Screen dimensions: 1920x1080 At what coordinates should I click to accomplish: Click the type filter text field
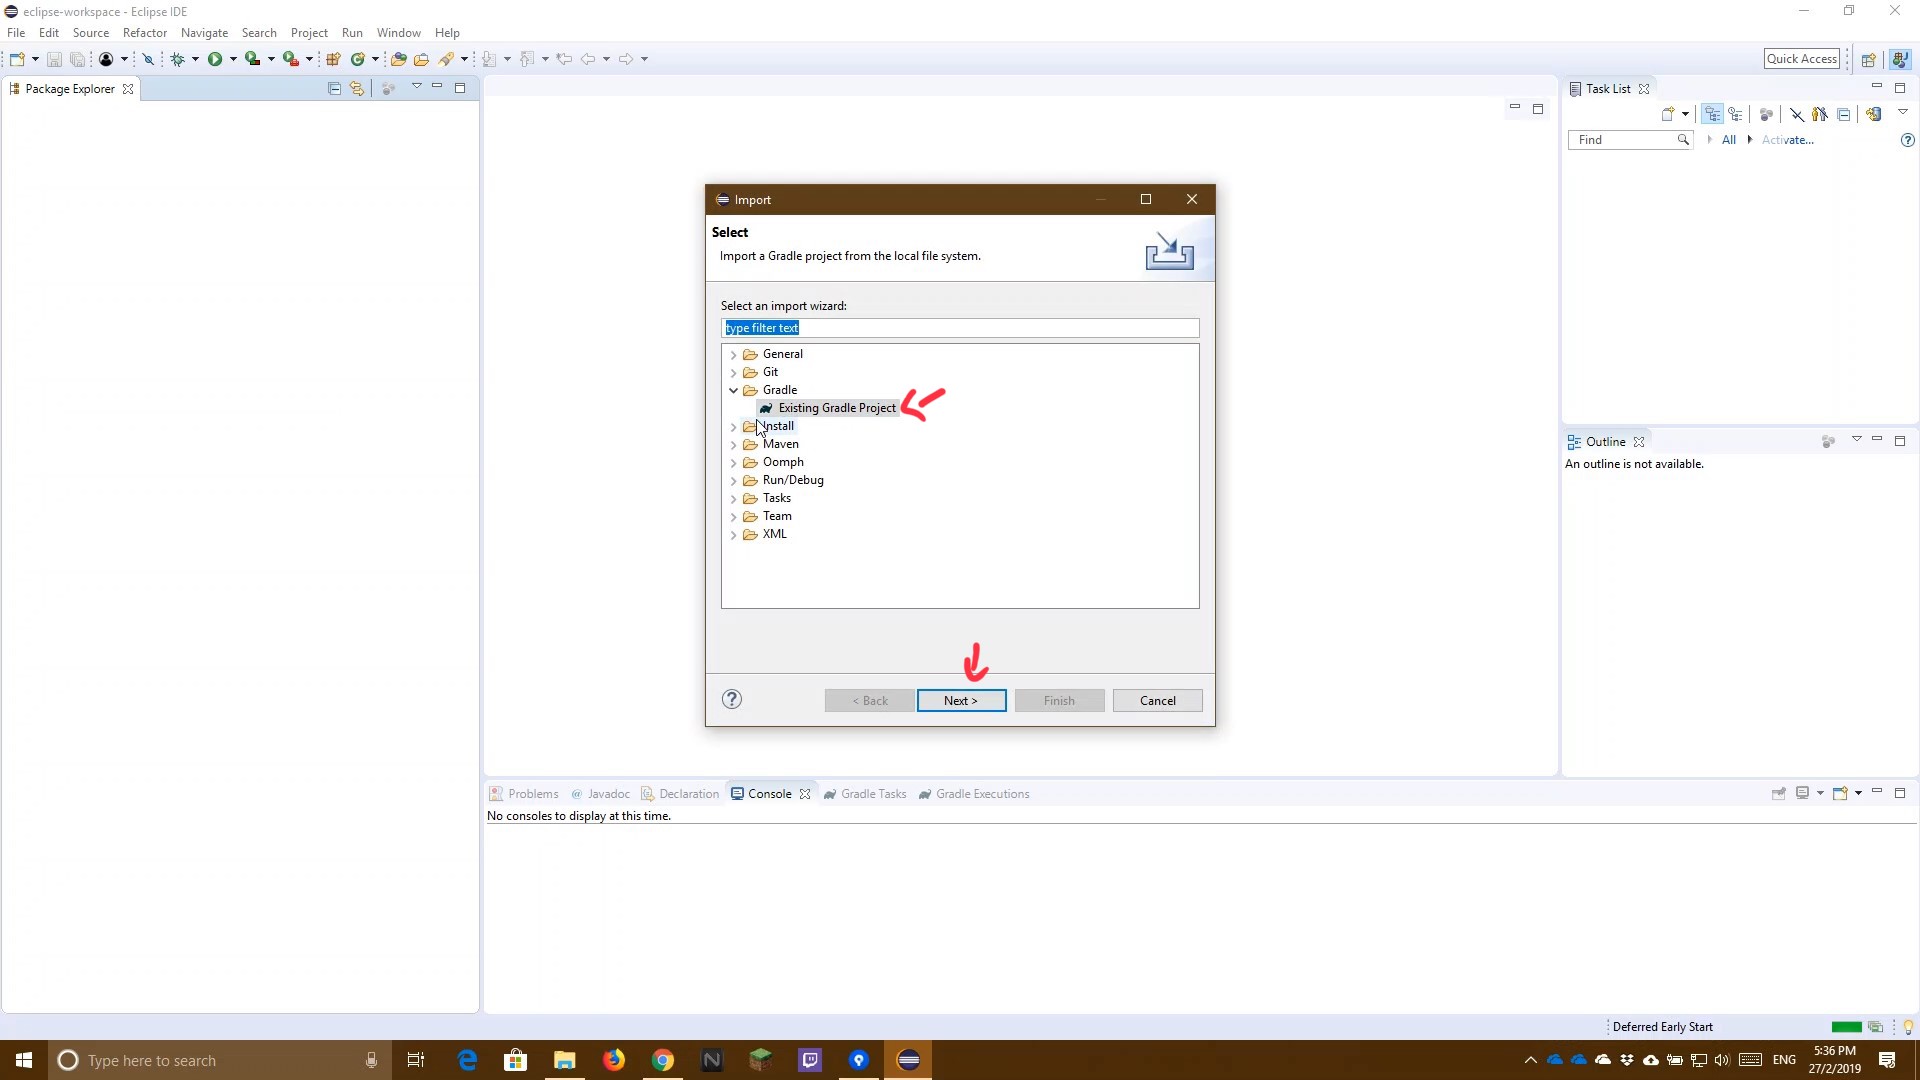coord(960,328)
